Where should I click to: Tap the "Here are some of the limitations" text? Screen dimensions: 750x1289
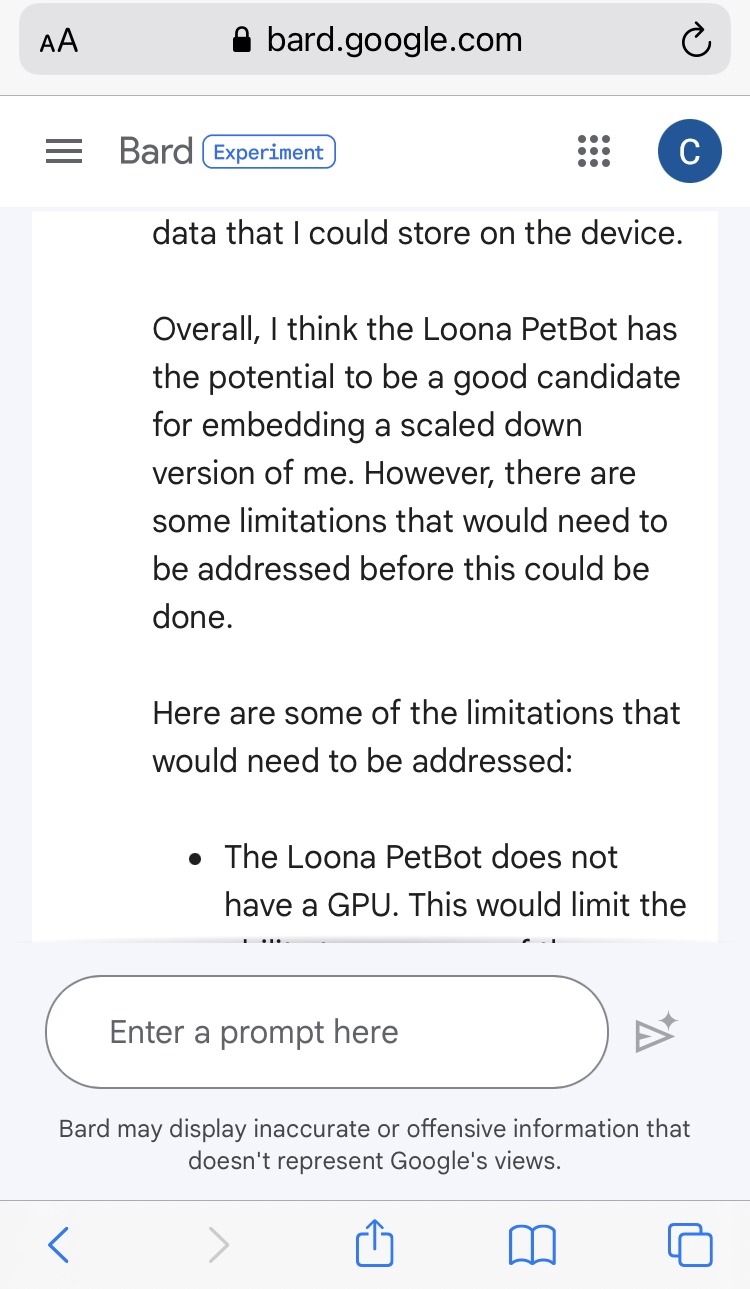[x=415, y=737]
